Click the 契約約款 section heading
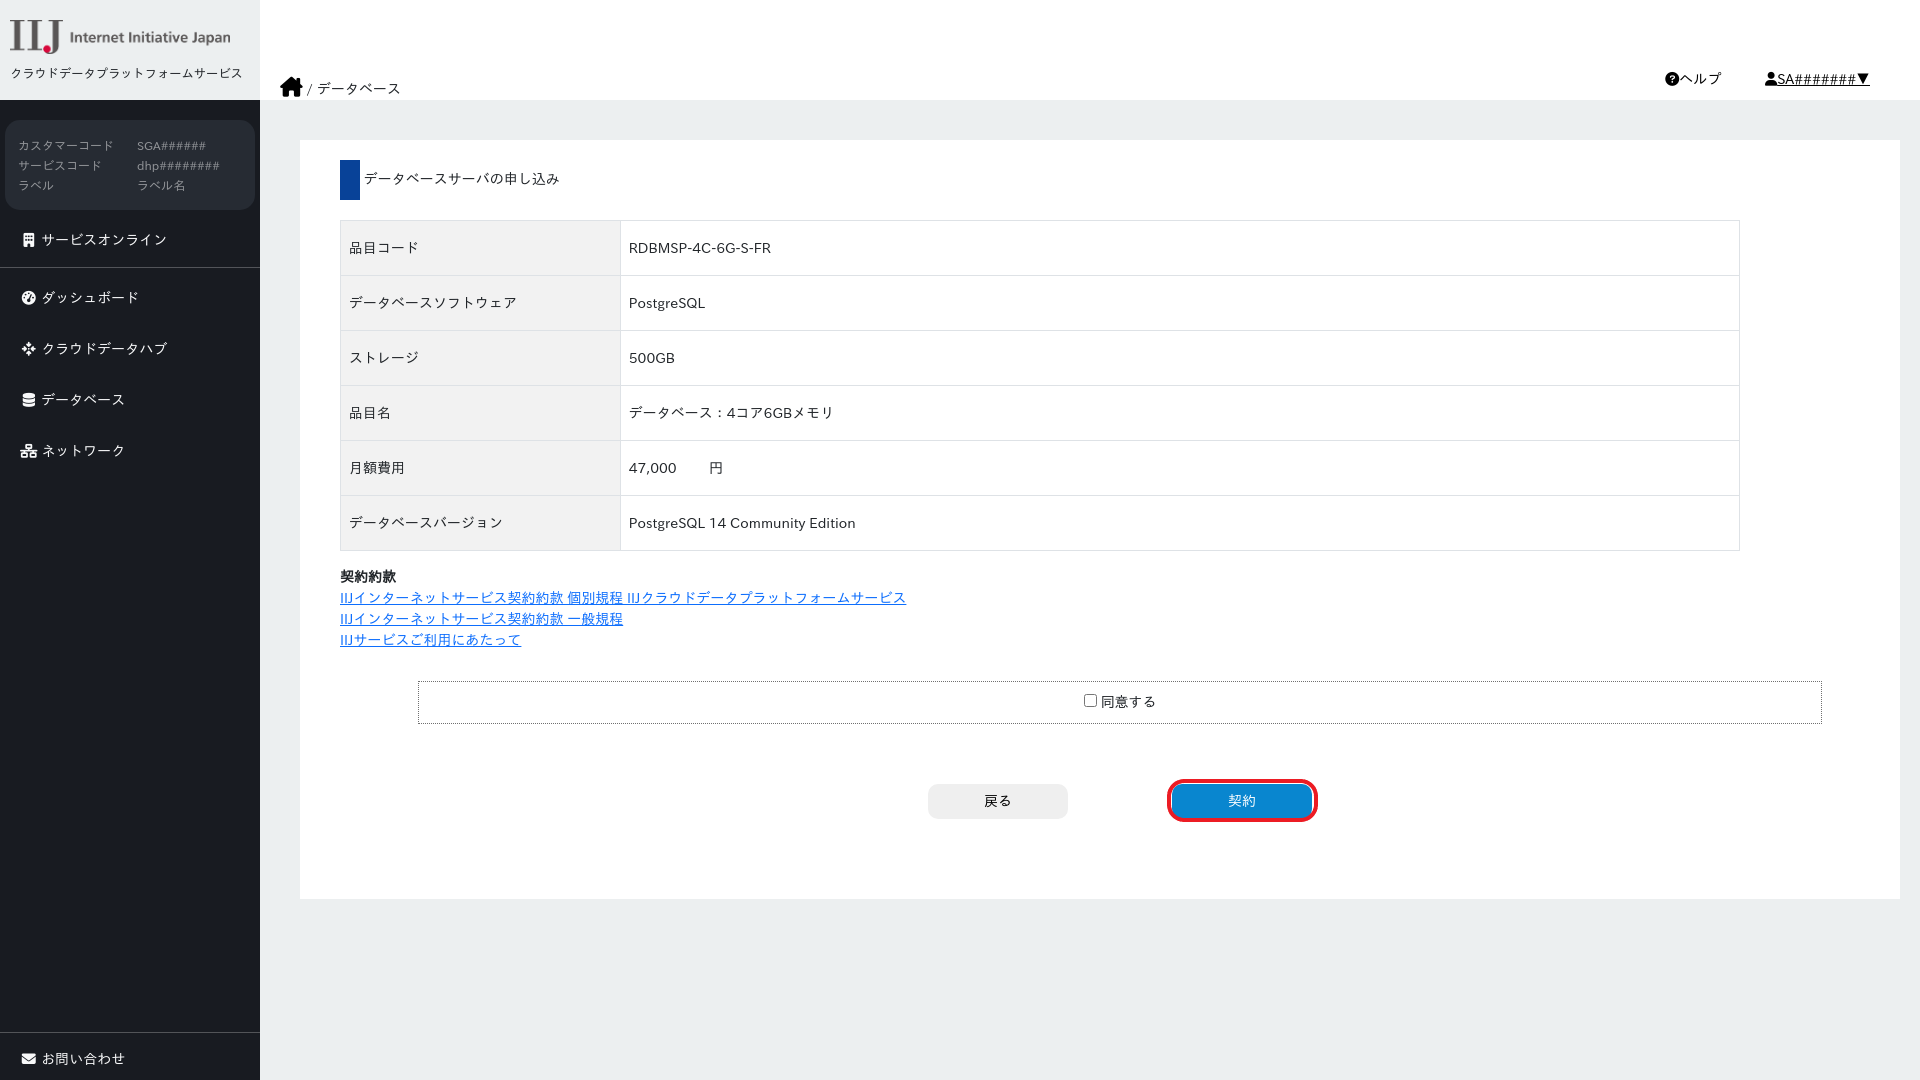Screen dimensions: 1920x1080 click(x=368, y=577)
